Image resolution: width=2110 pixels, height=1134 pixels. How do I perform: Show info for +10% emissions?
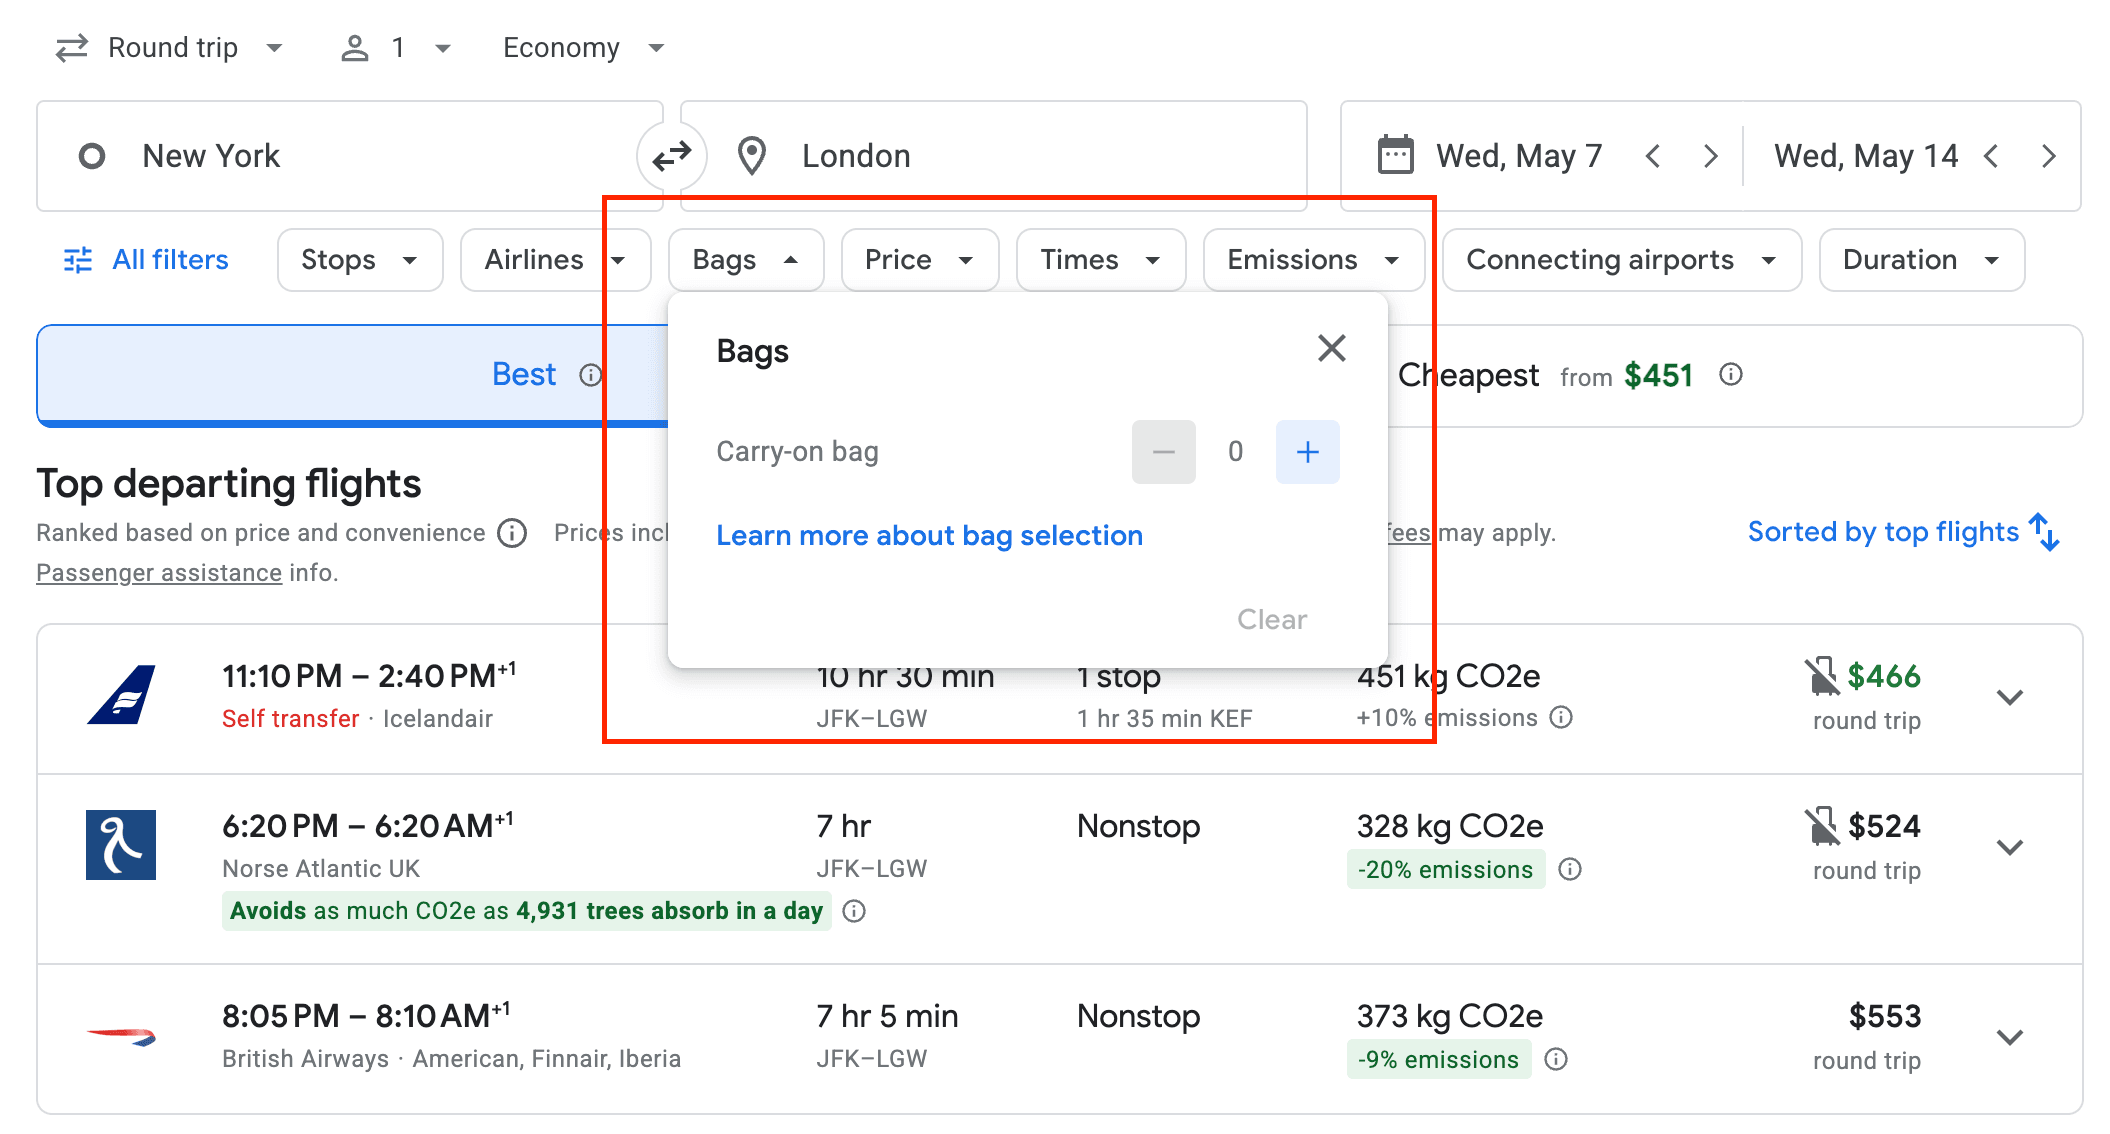click(x=1561, y=718)
